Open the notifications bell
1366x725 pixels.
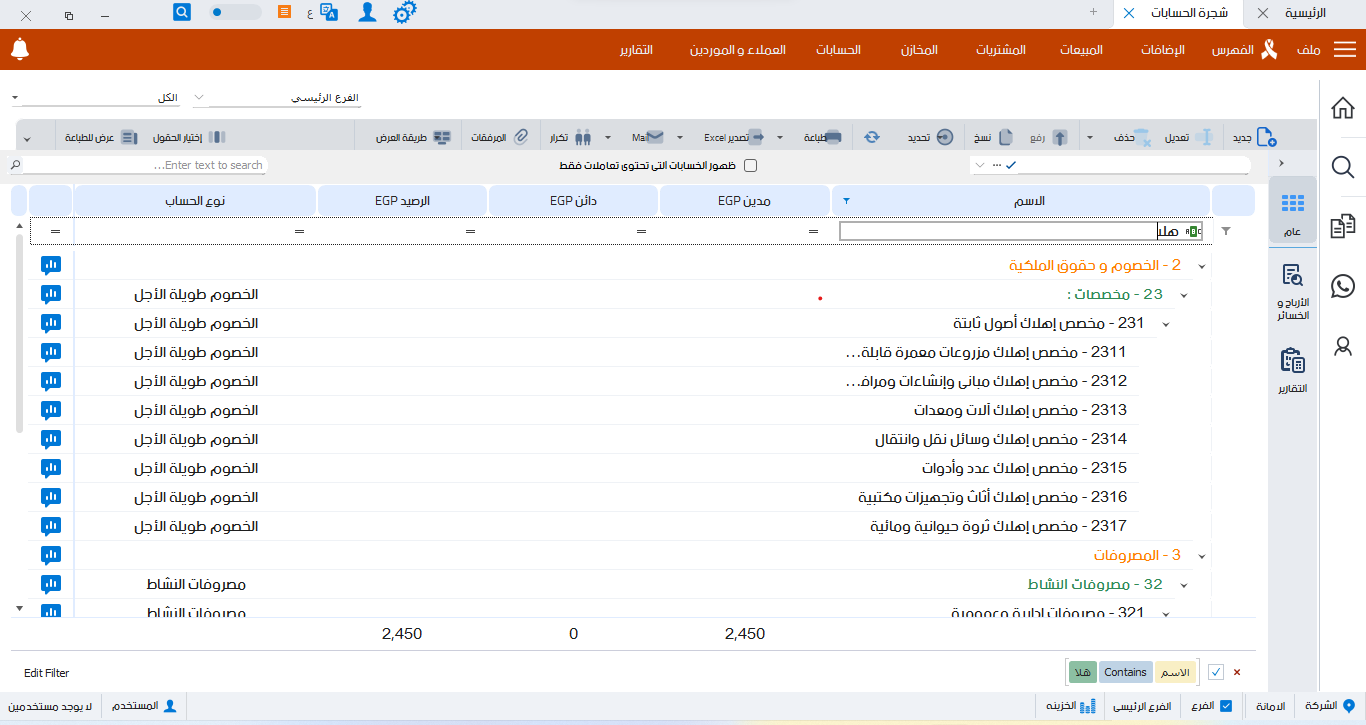(20, 49)
